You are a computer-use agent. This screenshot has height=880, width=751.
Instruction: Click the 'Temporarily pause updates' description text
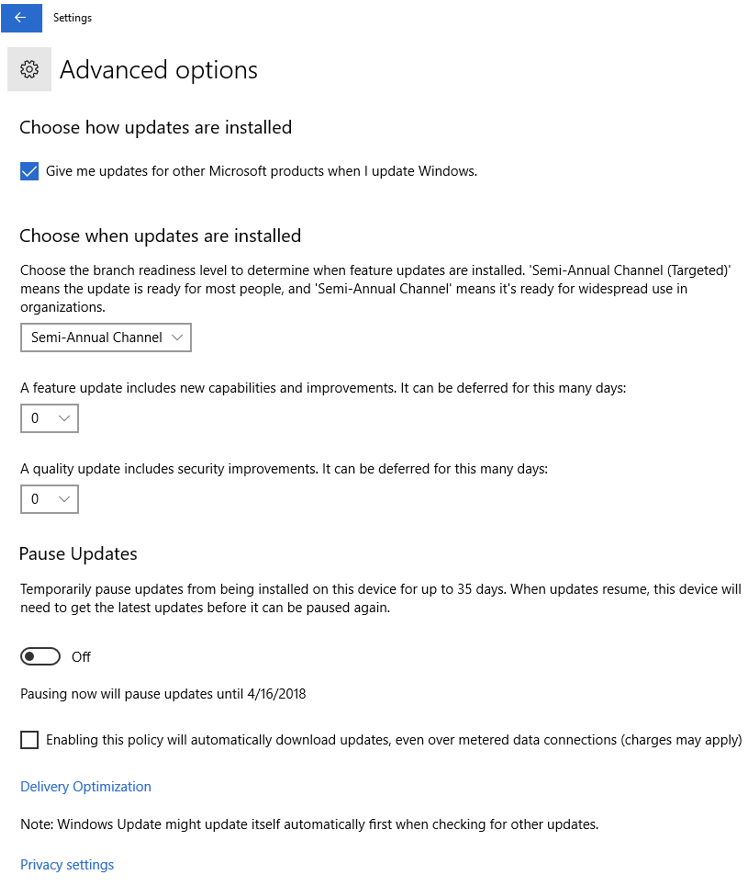(380, 599)
